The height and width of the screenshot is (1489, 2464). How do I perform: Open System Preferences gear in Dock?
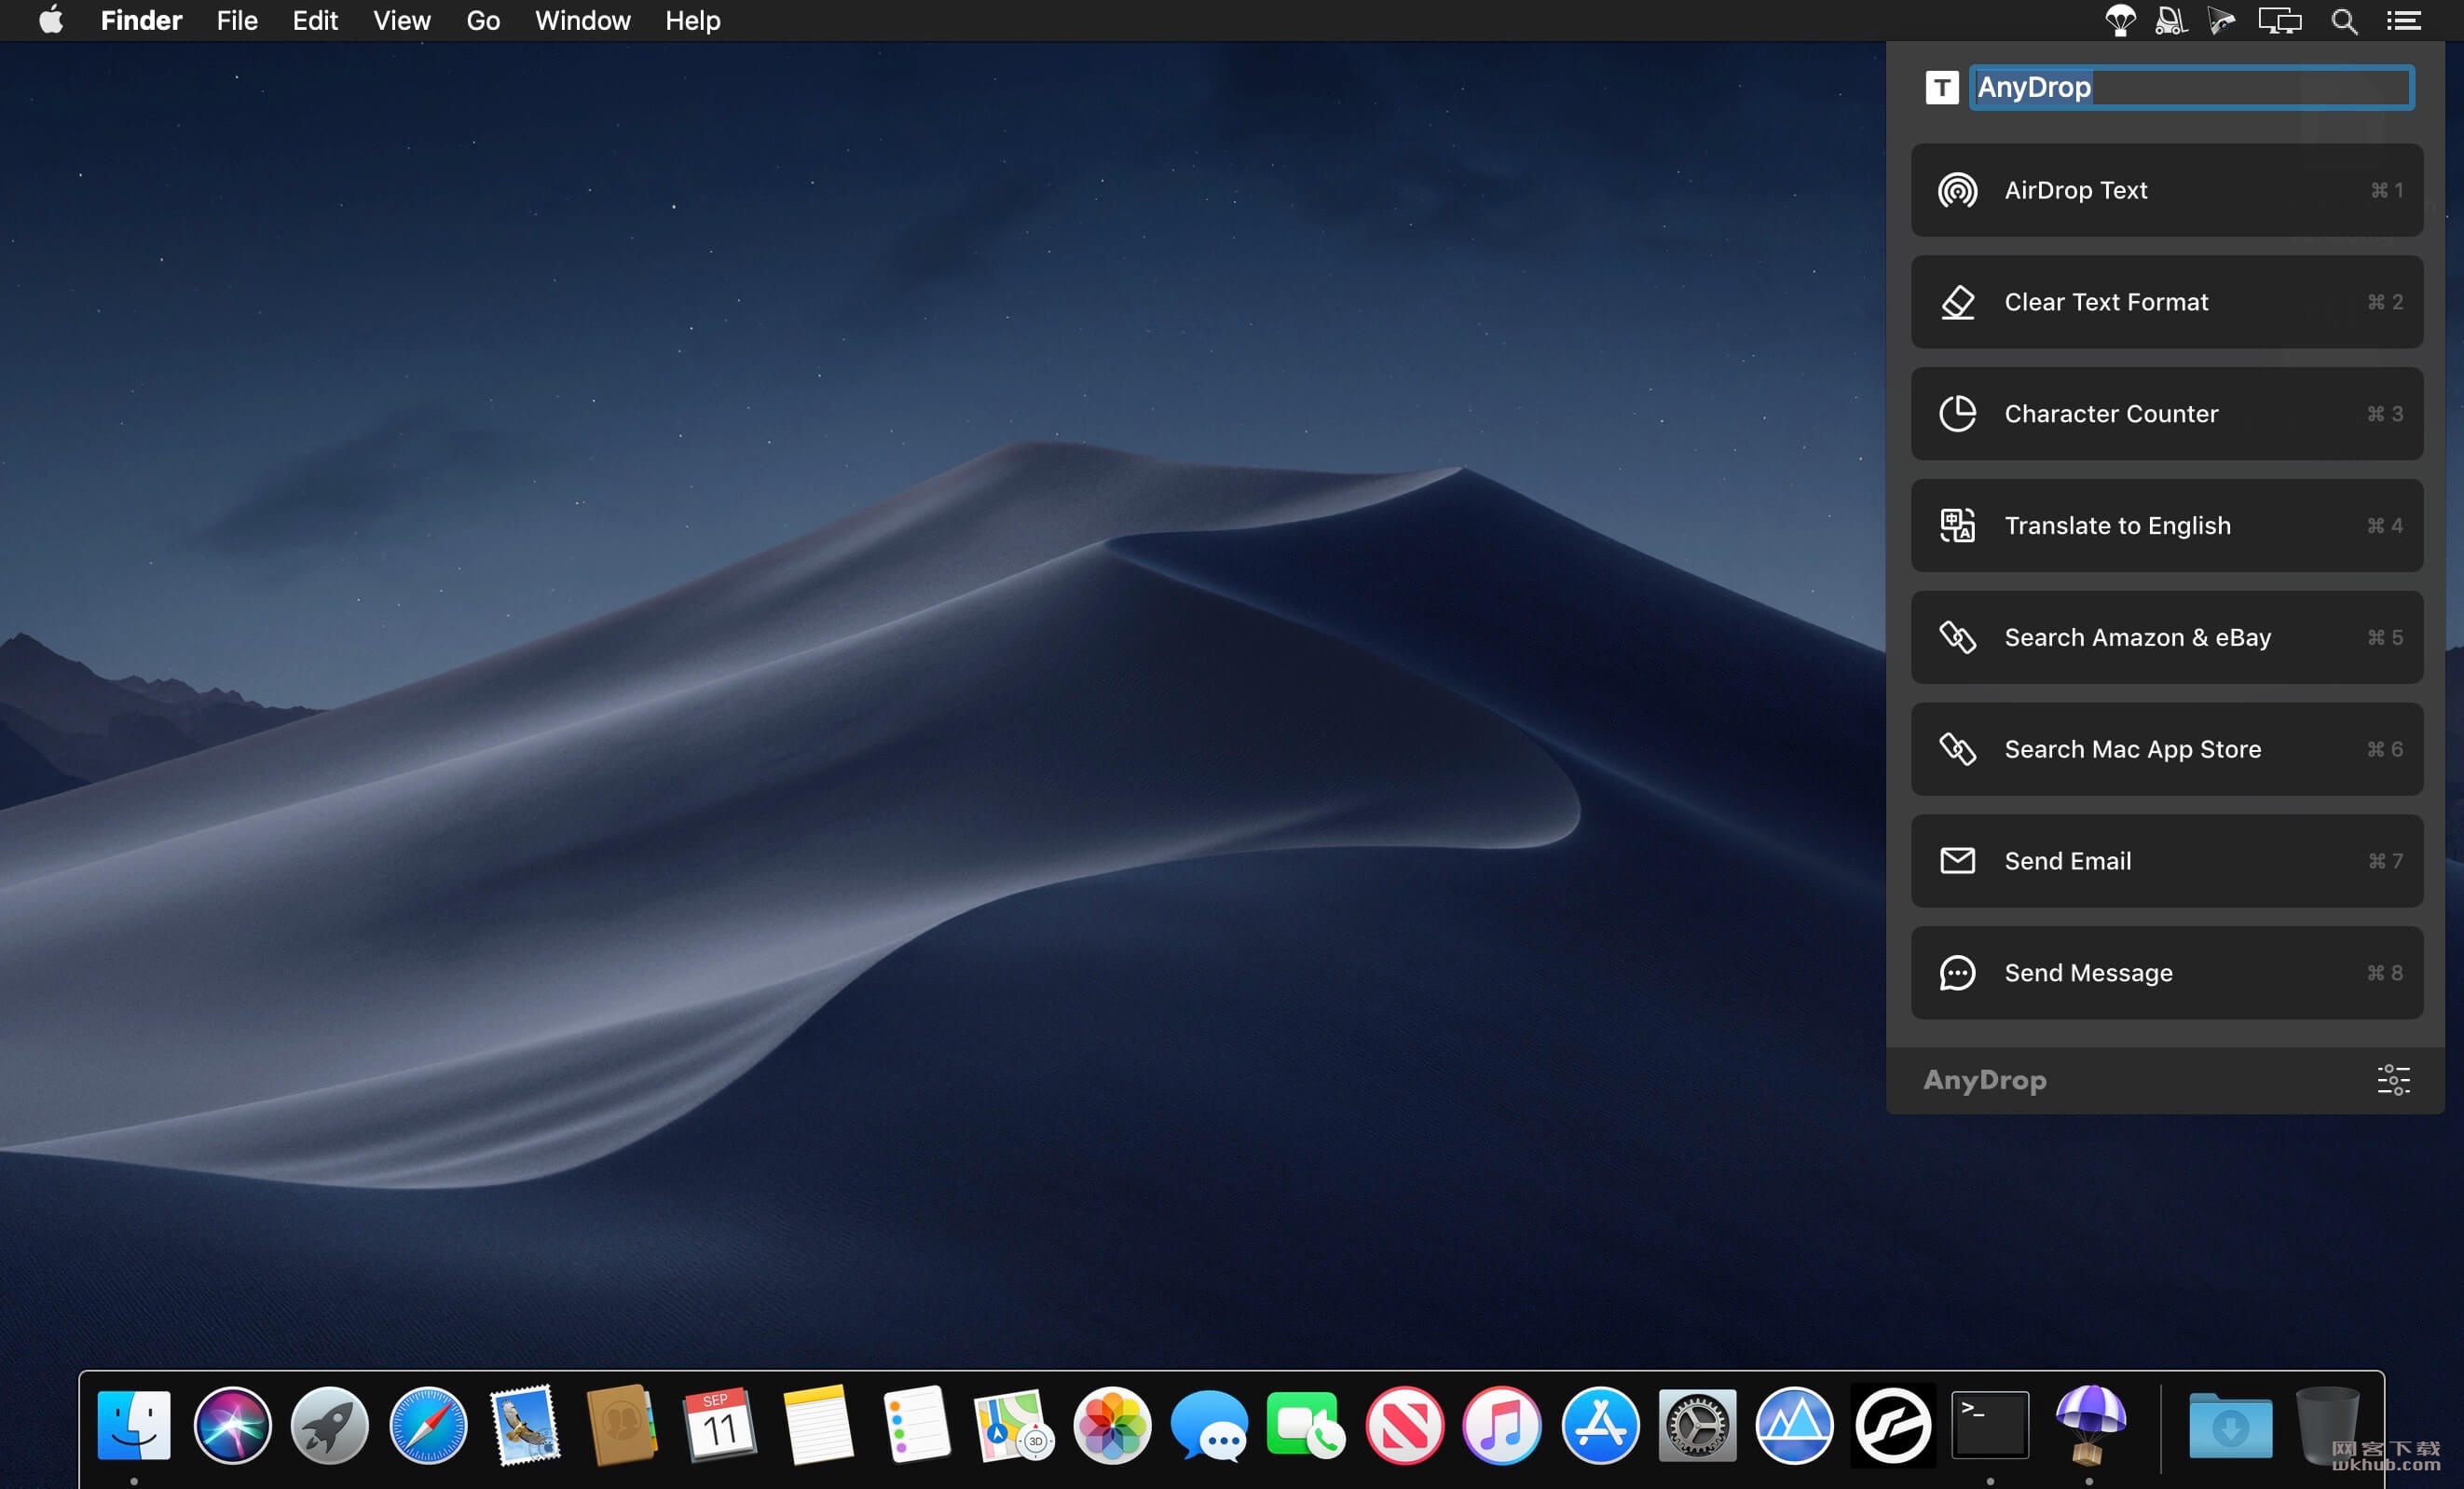click(1697, 1425)
